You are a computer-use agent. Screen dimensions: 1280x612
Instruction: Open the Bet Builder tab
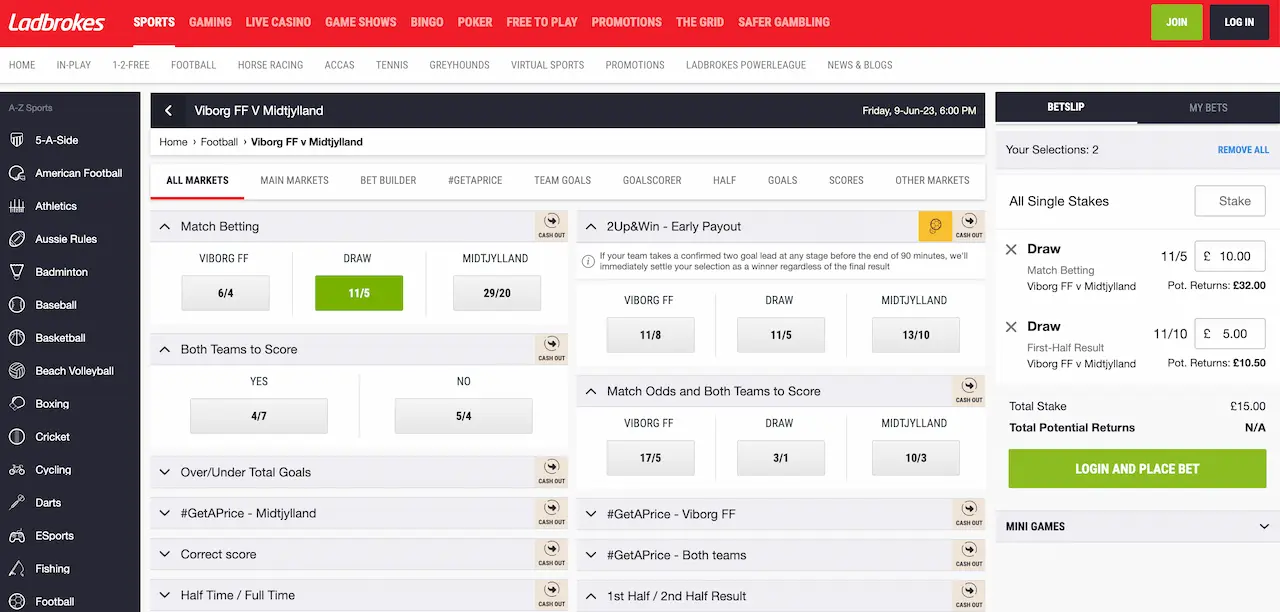click(388, 180)
